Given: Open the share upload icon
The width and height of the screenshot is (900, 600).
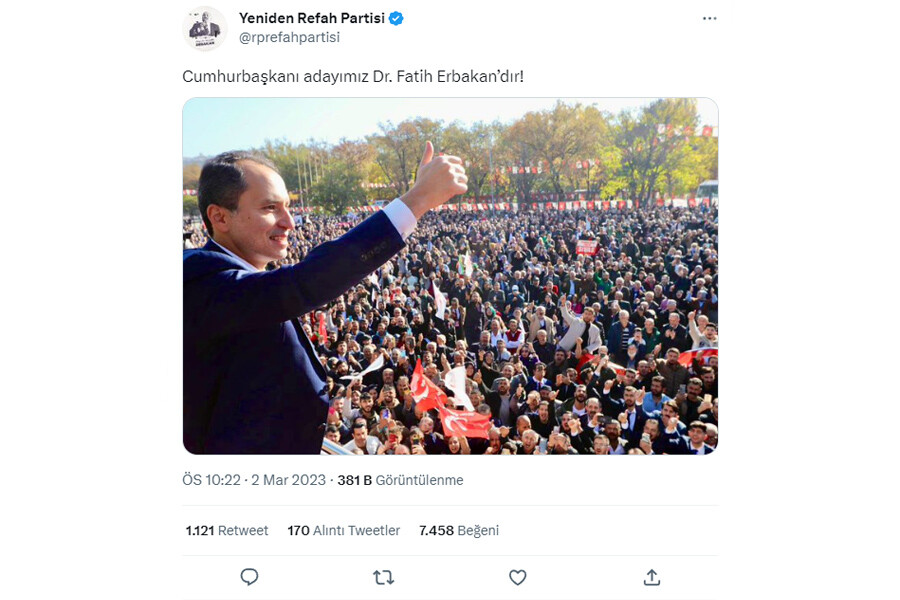Looking at the screenshot, I should click(x=651, y=577).
